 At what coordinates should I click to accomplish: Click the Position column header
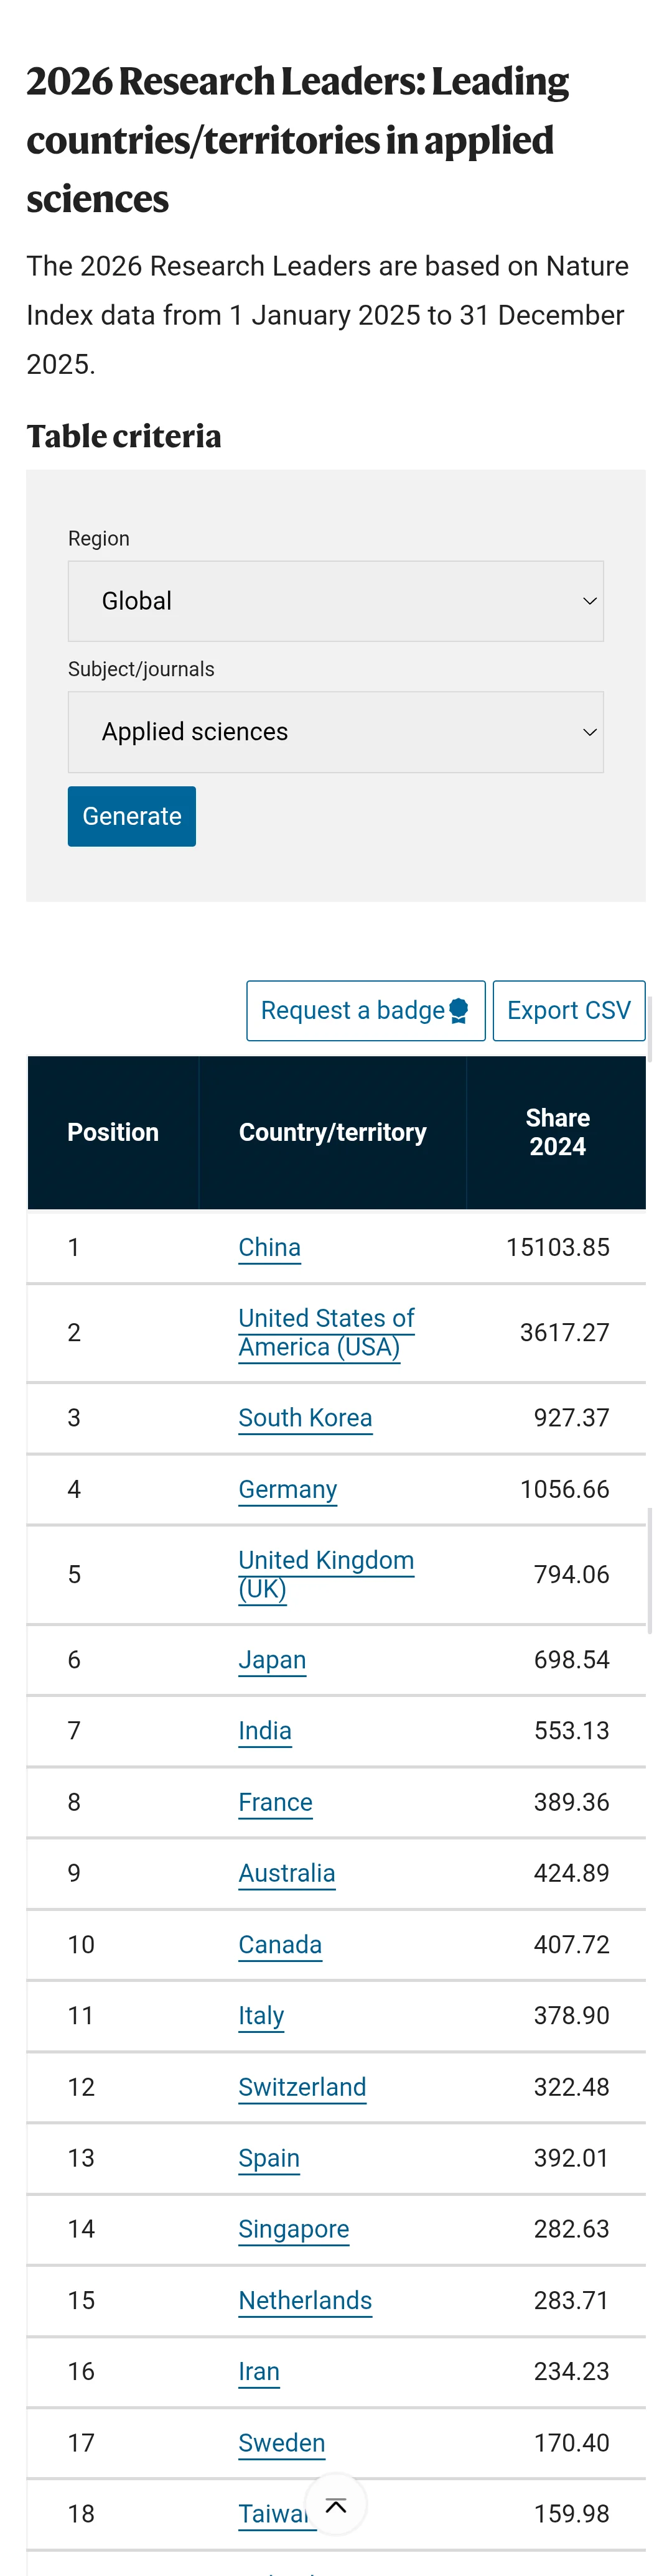[113, 1132]
